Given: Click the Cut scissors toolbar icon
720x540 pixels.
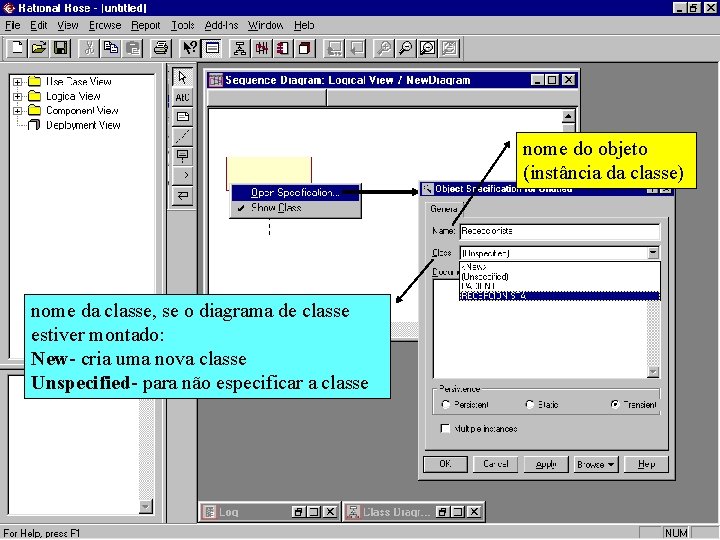Looking at the screenshot, I should [x=89, y=48].
